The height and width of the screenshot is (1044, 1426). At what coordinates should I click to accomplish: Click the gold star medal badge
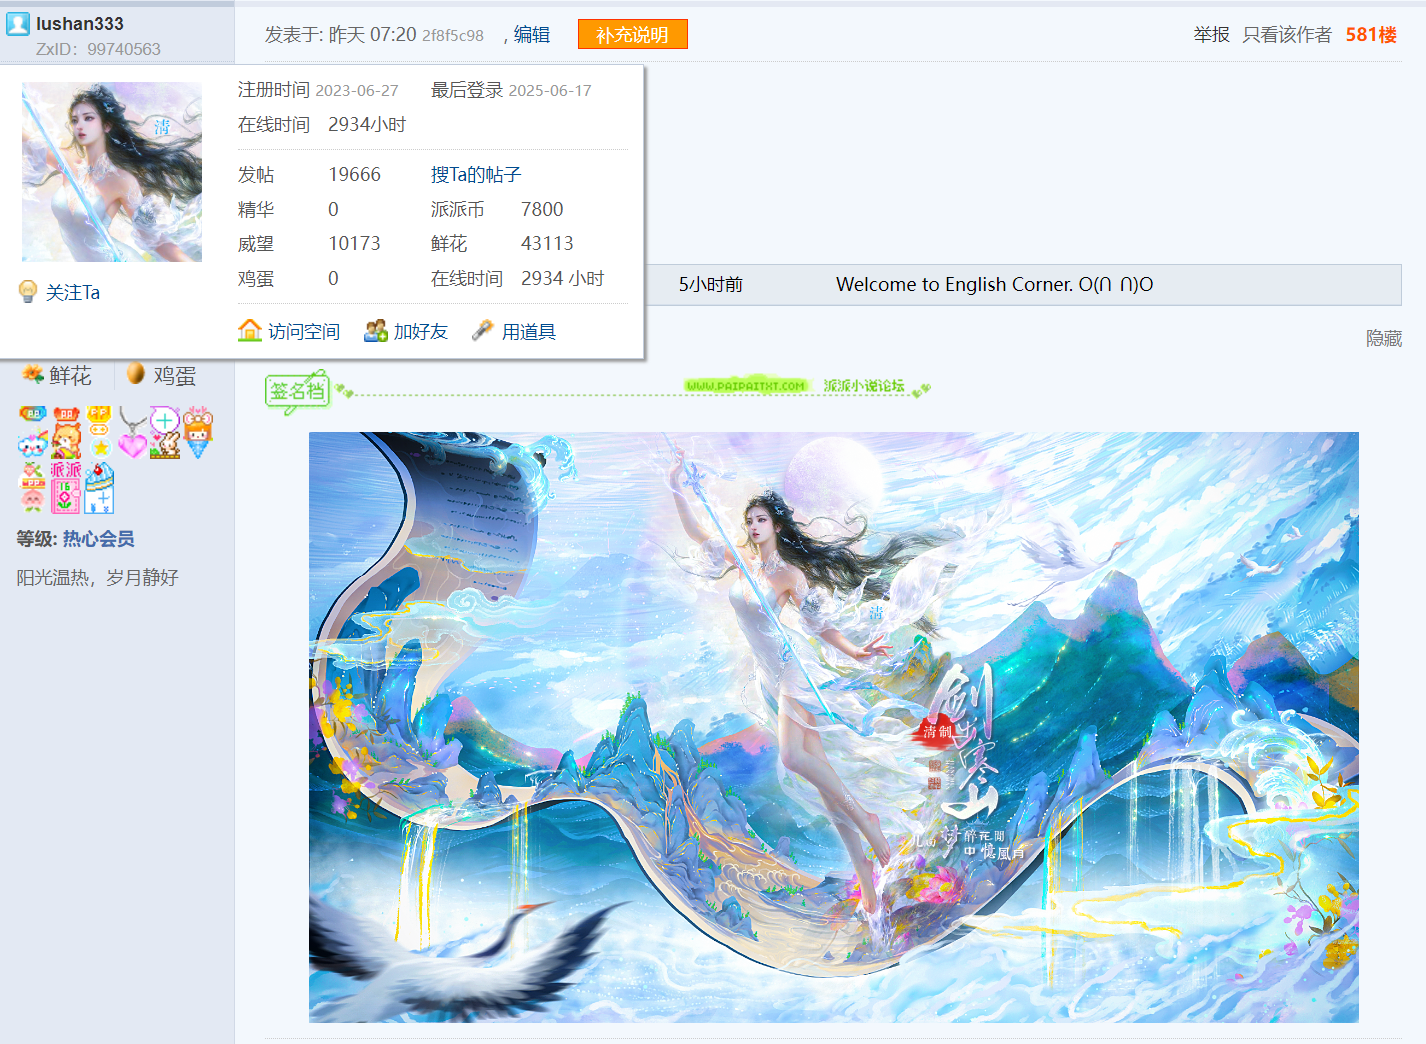point(99,432)
